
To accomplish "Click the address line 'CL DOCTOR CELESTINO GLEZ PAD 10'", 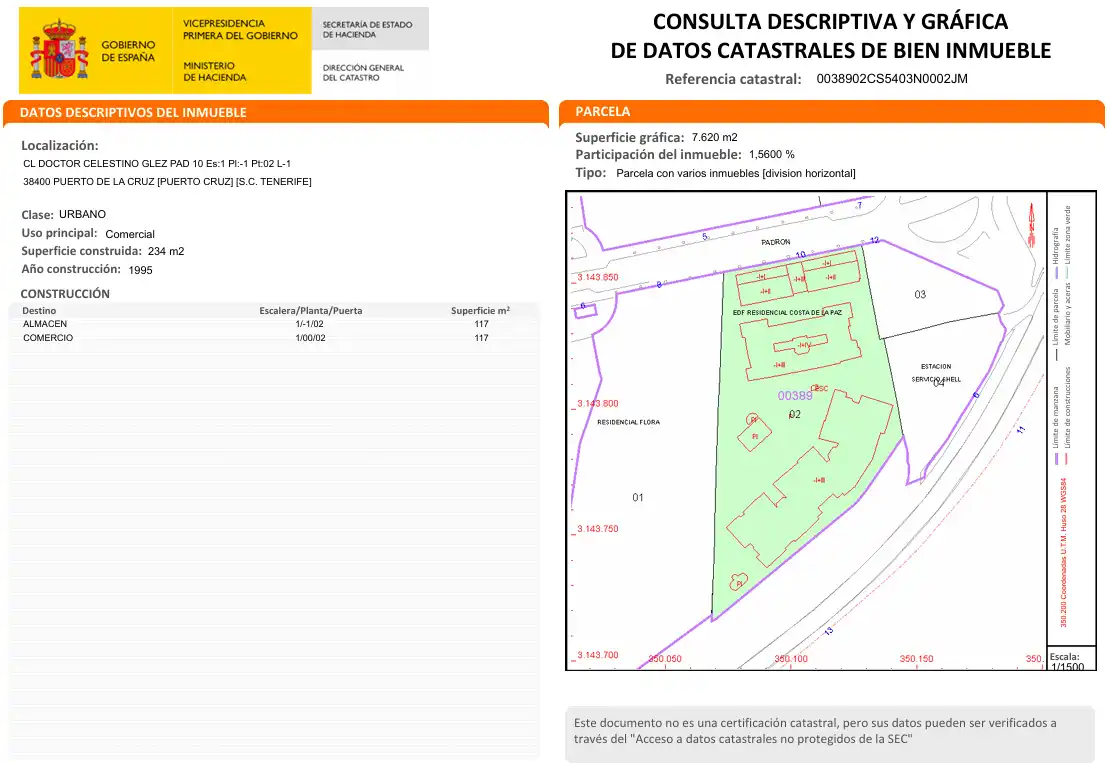I will coord(157,164).
